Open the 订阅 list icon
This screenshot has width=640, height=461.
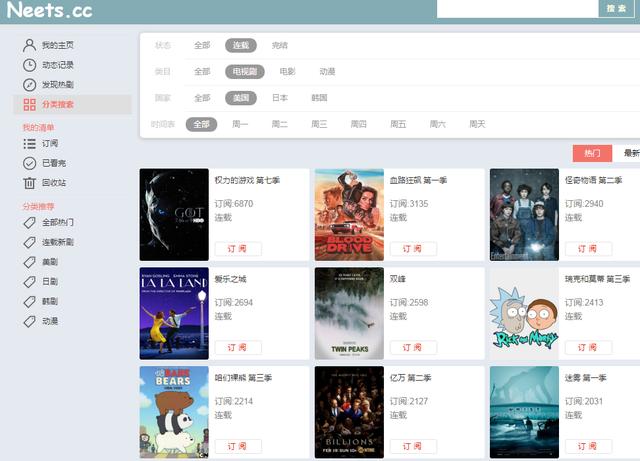pyautogui.click(x=29, y=144)
